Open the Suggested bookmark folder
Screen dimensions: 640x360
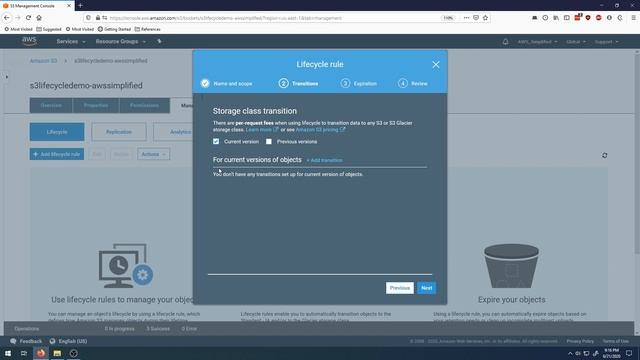pos(49,29)
